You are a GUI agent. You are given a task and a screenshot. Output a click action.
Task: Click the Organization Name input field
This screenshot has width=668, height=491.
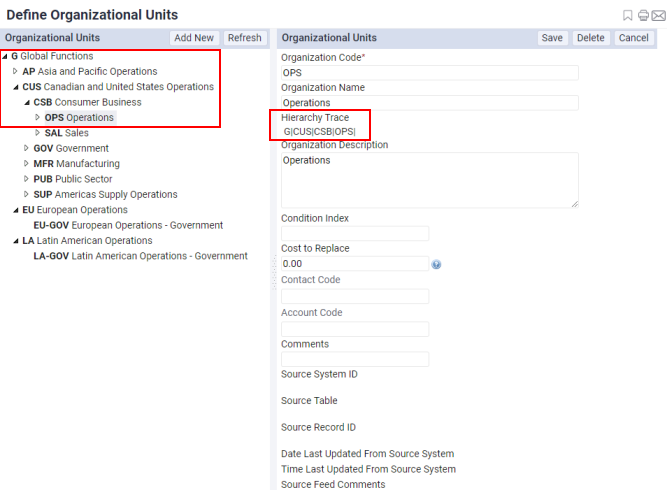(x=429, y=103)
